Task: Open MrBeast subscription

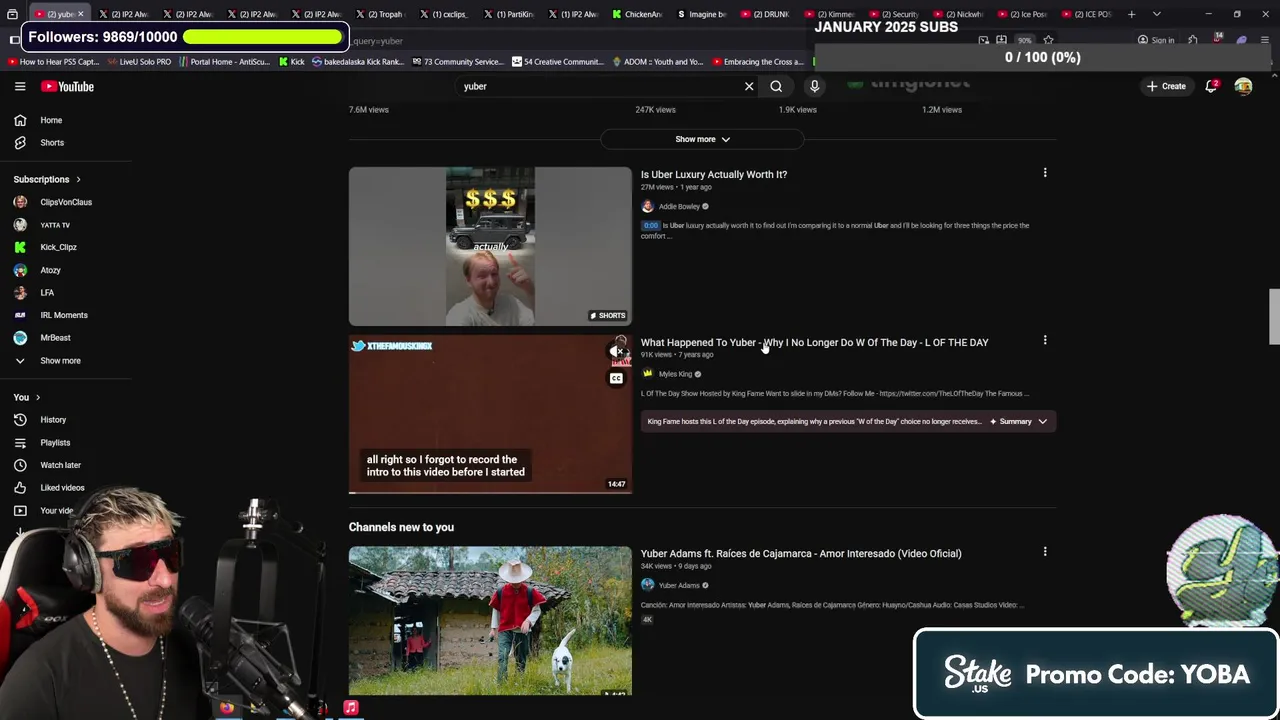Action: point(55,338)
